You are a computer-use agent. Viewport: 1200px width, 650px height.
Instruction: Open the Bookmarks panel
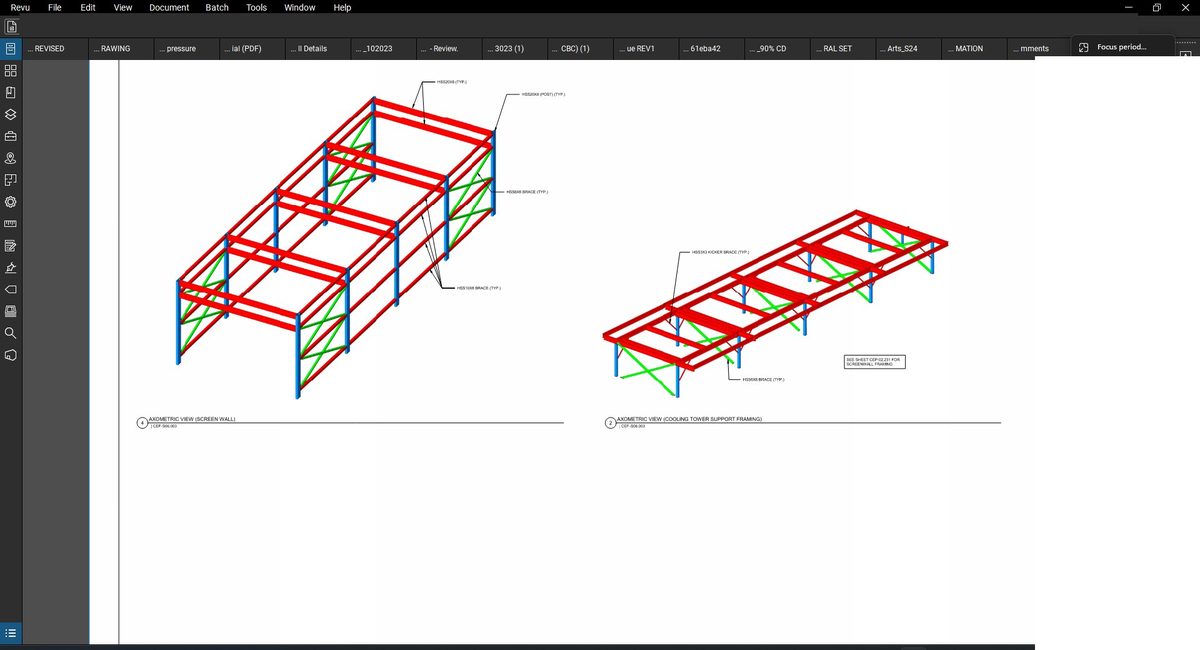pos(11,91)
